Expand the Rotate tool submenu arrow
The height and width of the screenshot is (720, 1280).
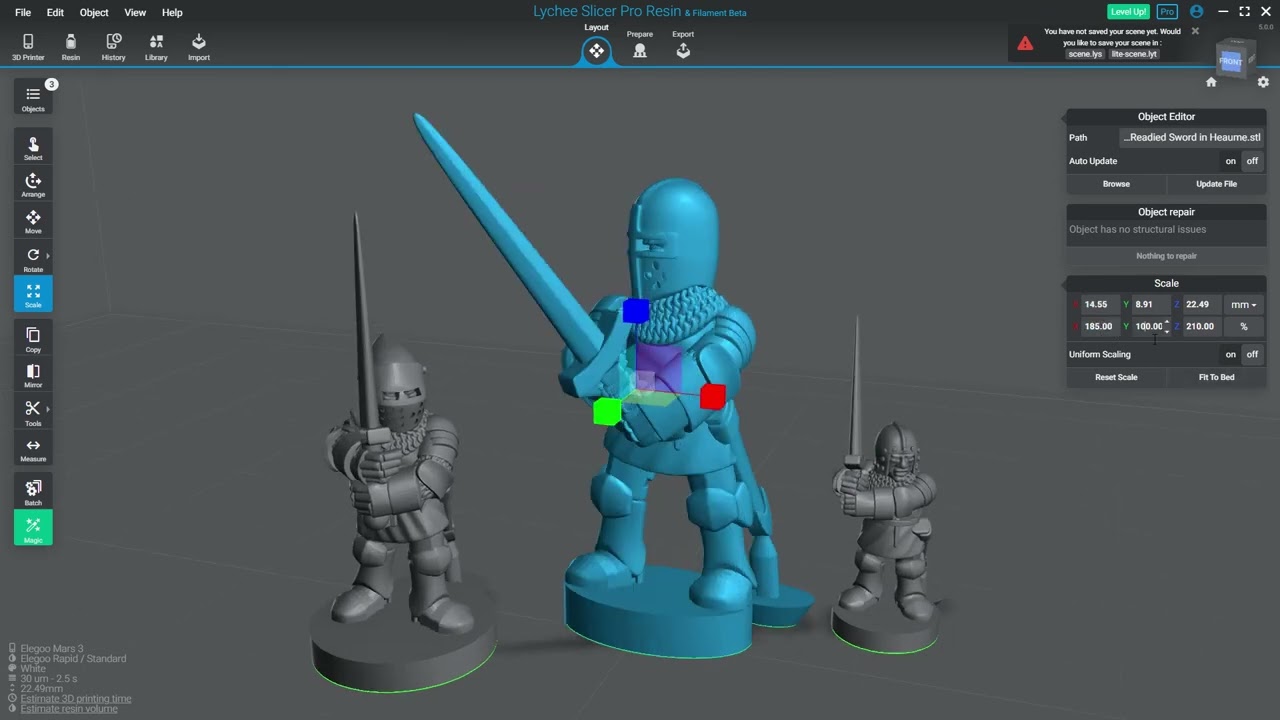point(48,256)
